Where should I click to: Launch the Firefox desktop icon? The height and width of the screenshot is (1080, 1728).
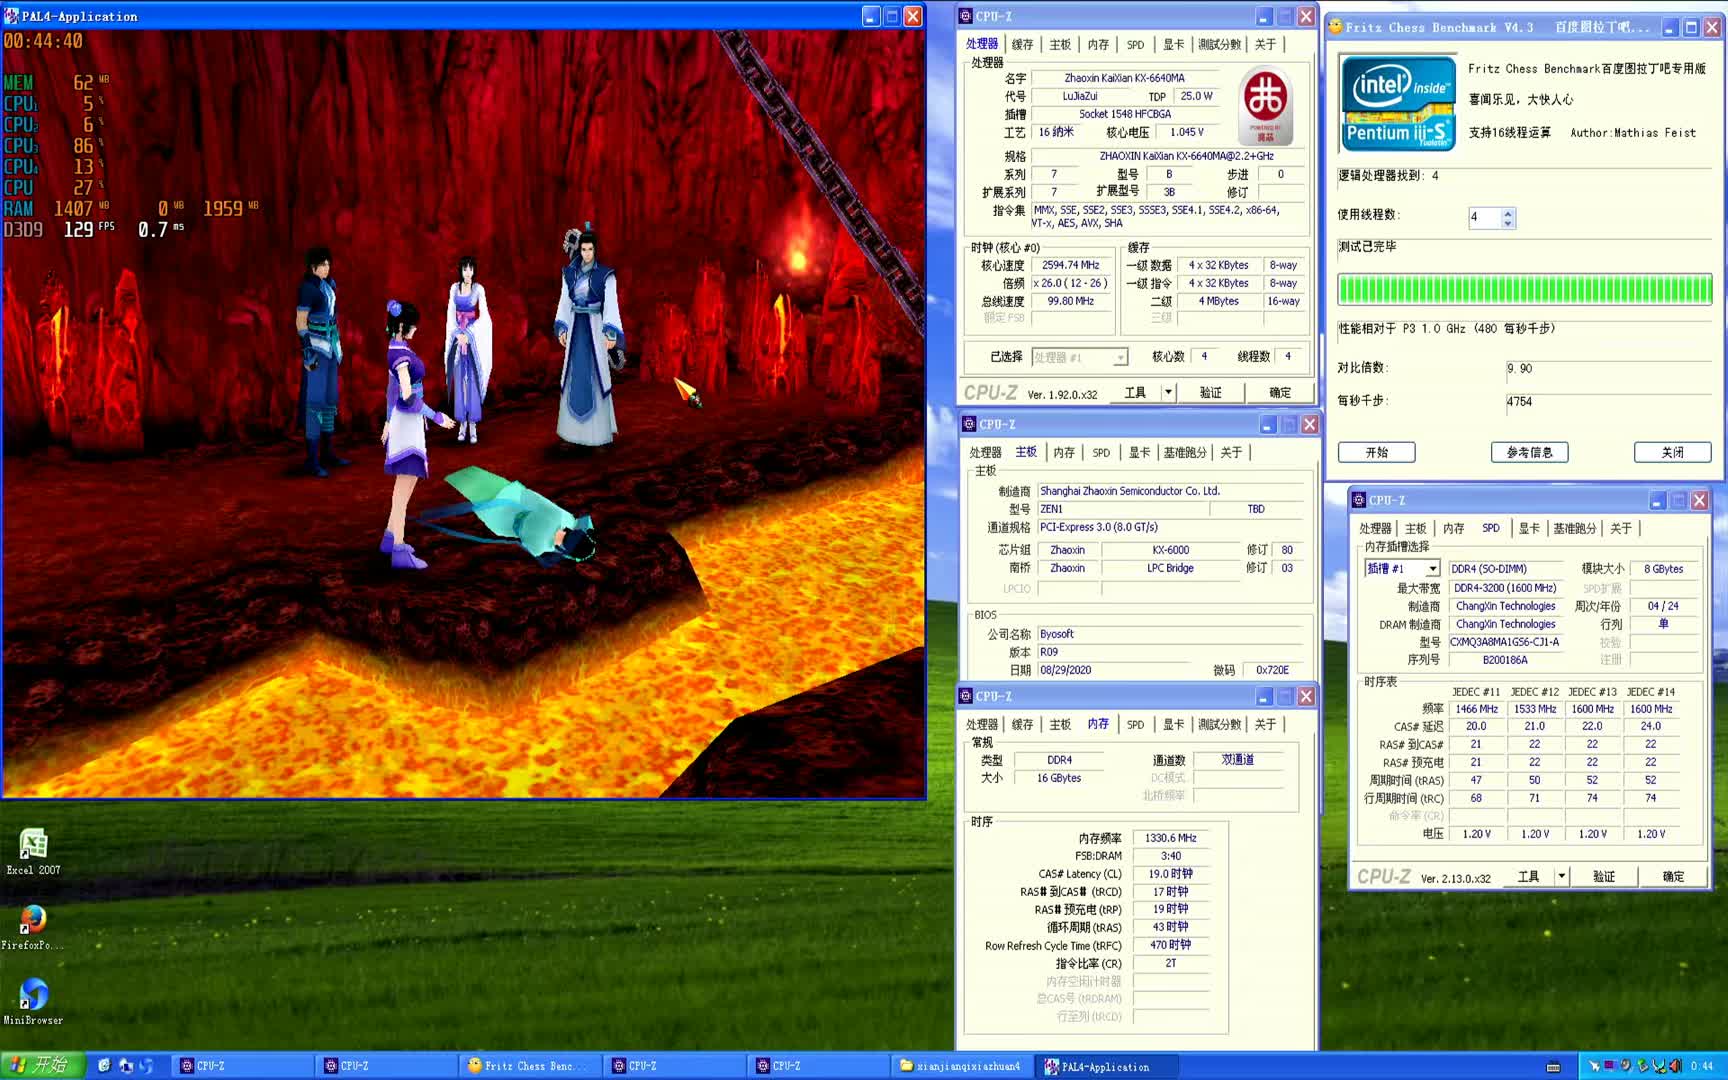[33, 920]
